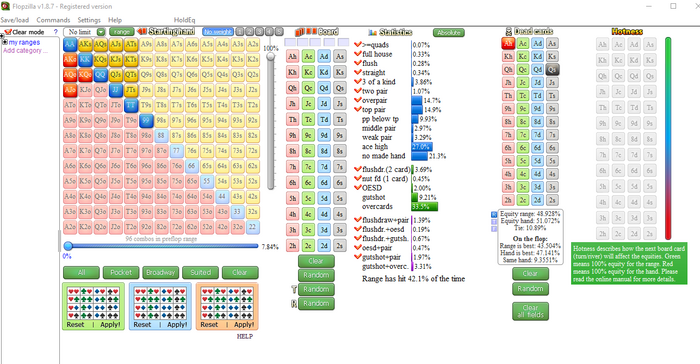
Task: Select weight preset button 3
Action: tap(259, 32)
